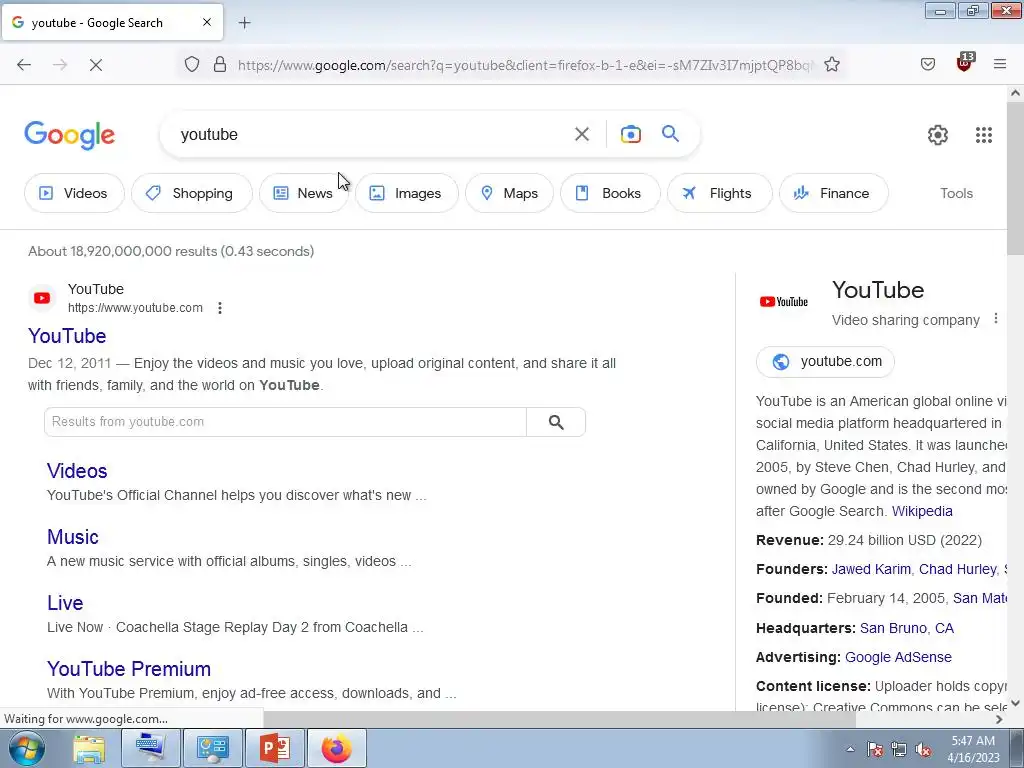Click the Google logo
Screen dimensions: 1024x768
click(x=70, y=135)
